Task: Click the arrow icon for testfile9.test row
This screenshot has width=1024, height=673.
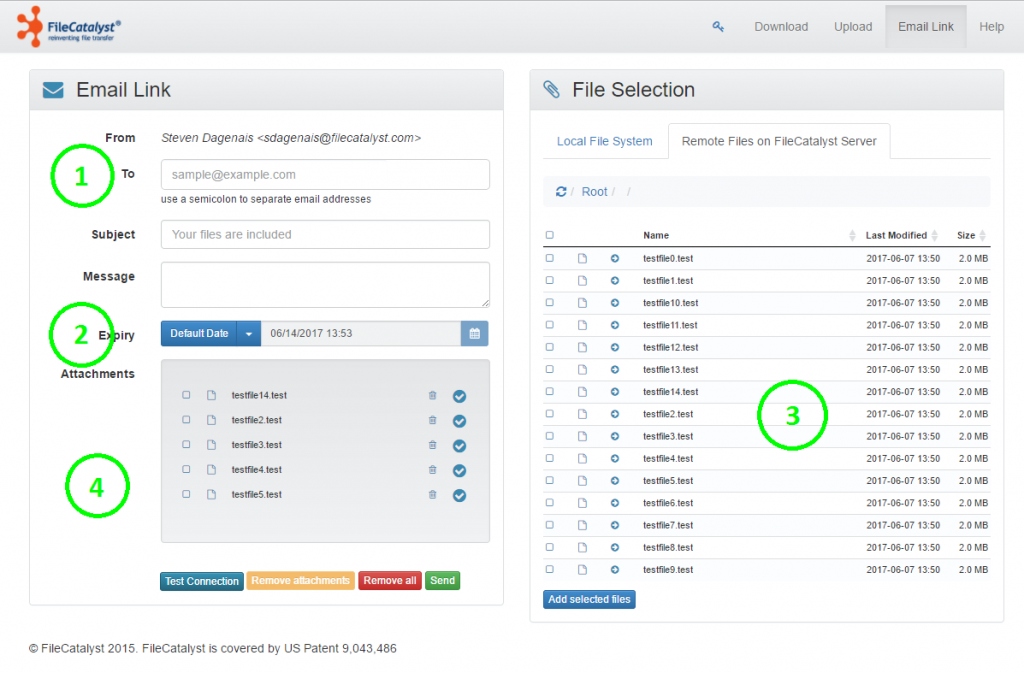Action: (614, 570)
